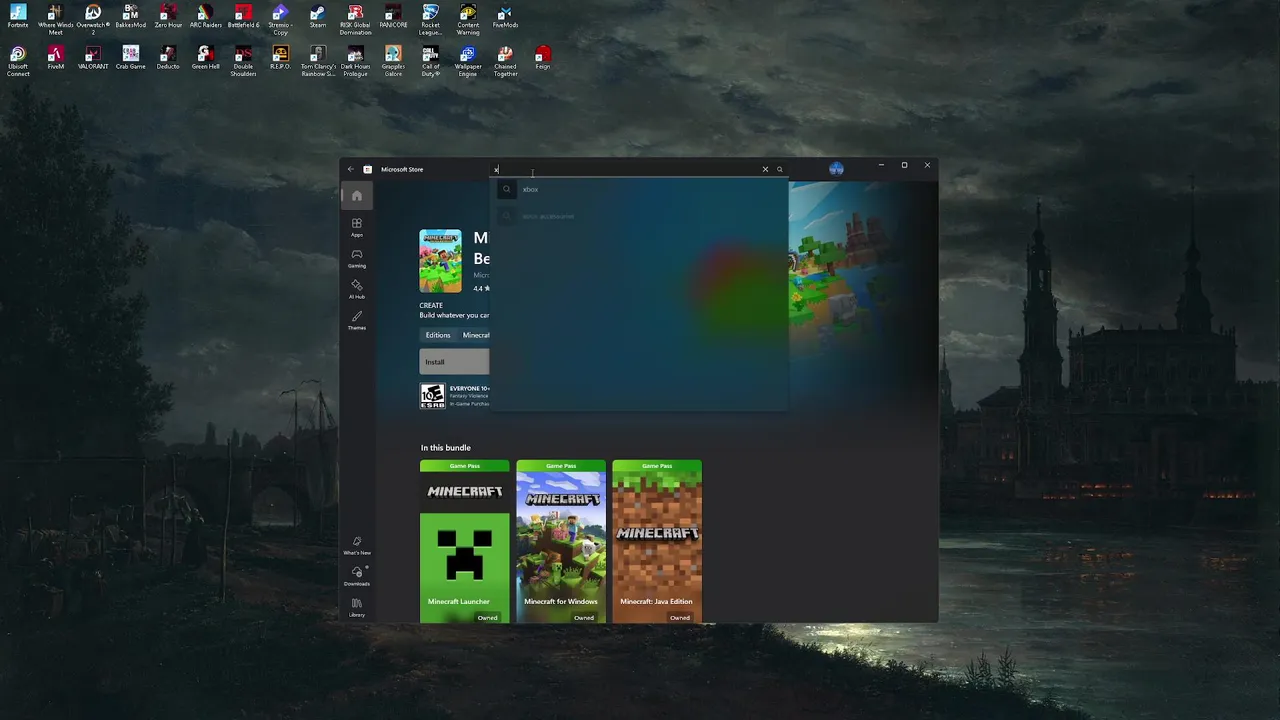Open the Minecraft Launcher bundle card
The width and height of the screenshot is (1280, 720).
click(465, 541)
